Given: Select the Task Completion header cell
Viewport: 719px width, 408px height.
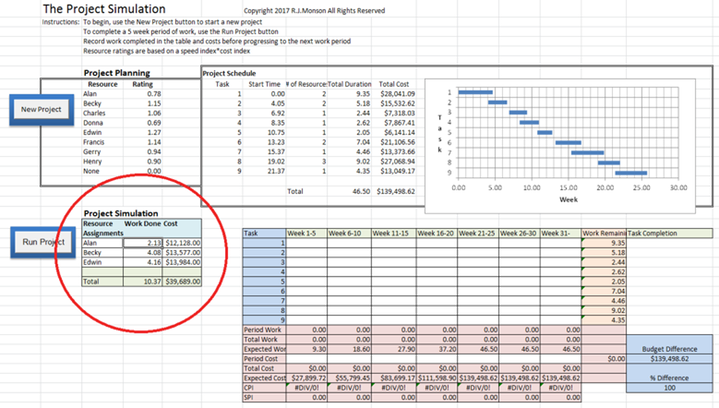Looking at the screenshot, I should (x=669, y=233).
